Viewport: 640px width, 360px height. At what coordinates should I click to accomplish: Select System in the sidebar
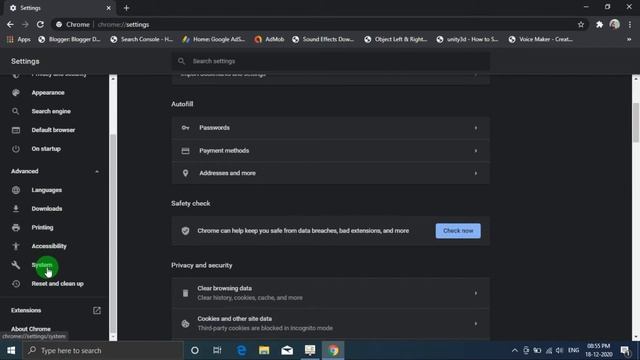click(42, 265)
